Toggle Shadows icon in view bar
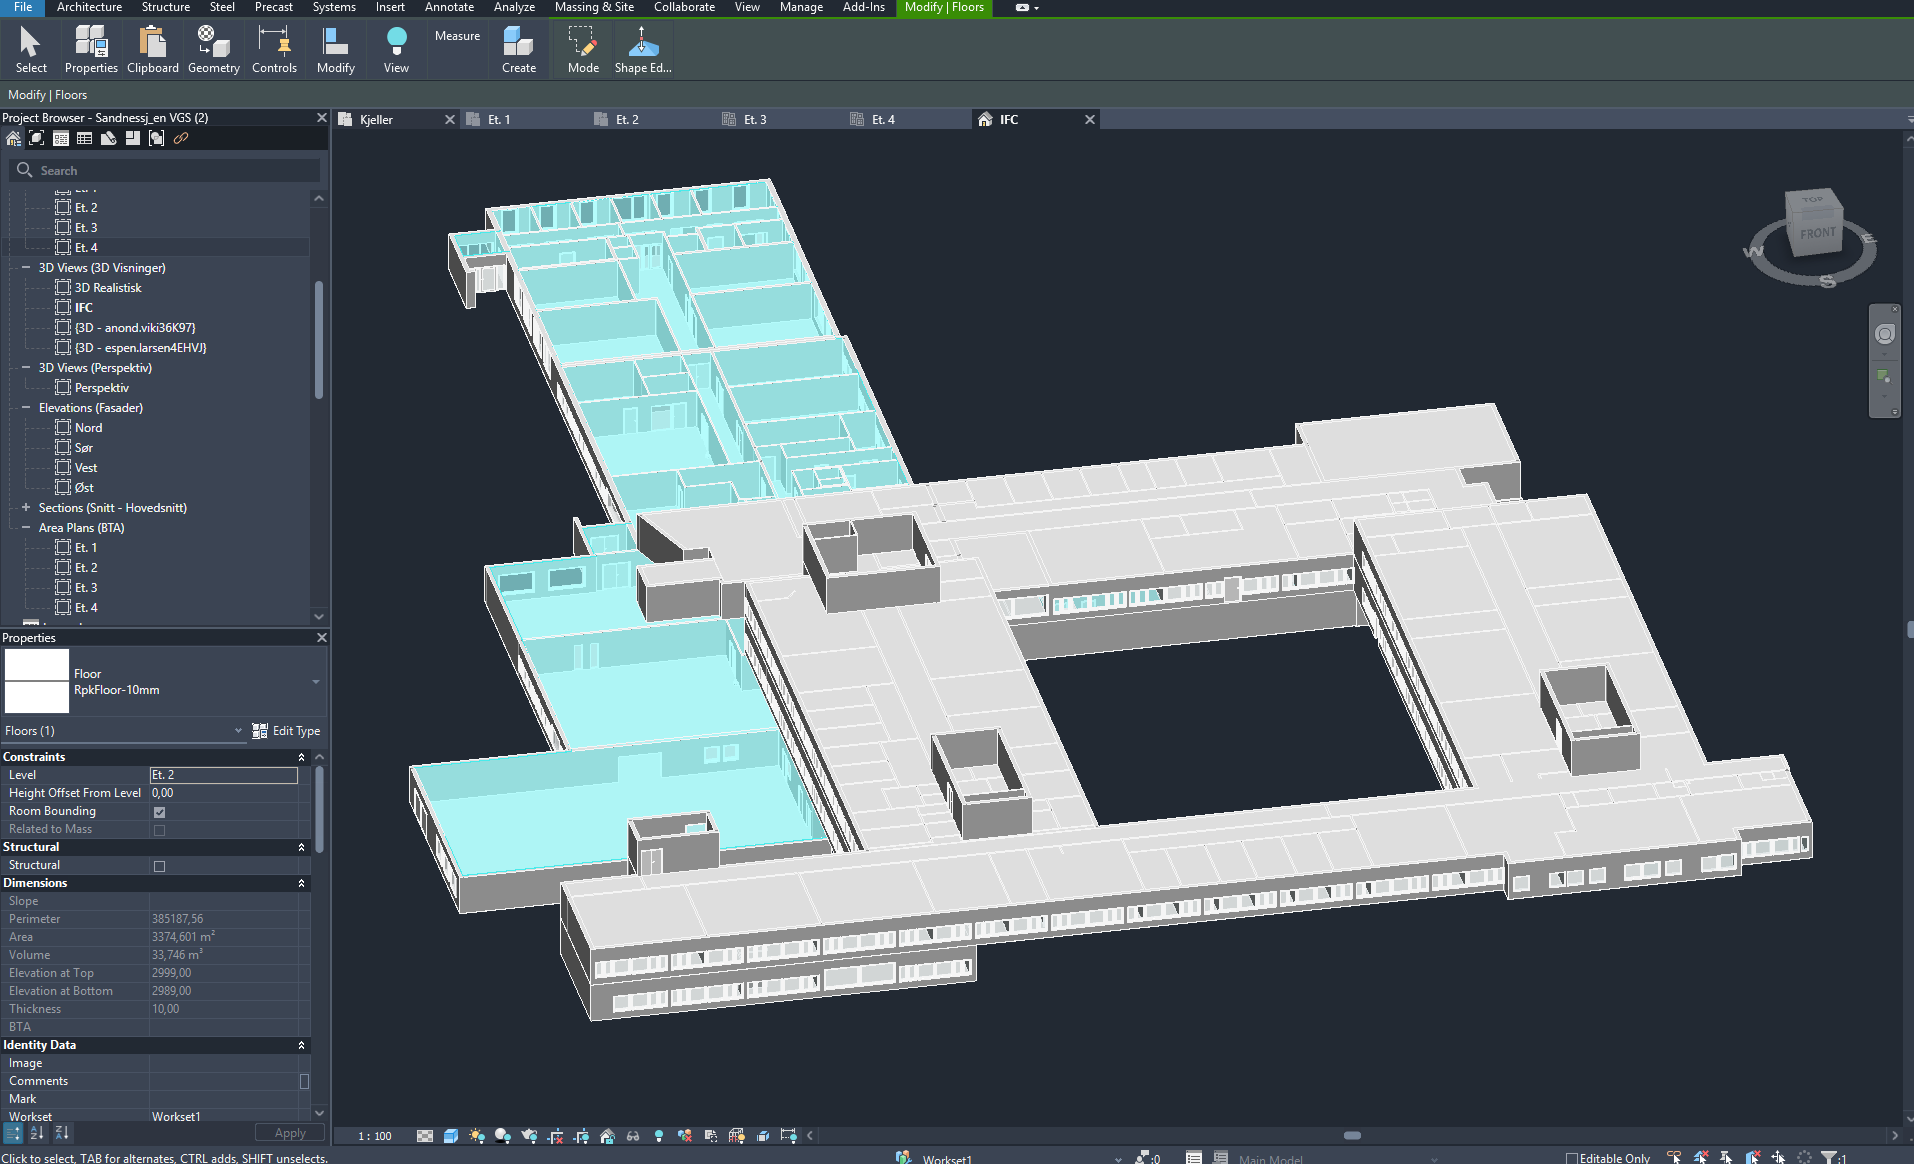 click(503, 1136)
